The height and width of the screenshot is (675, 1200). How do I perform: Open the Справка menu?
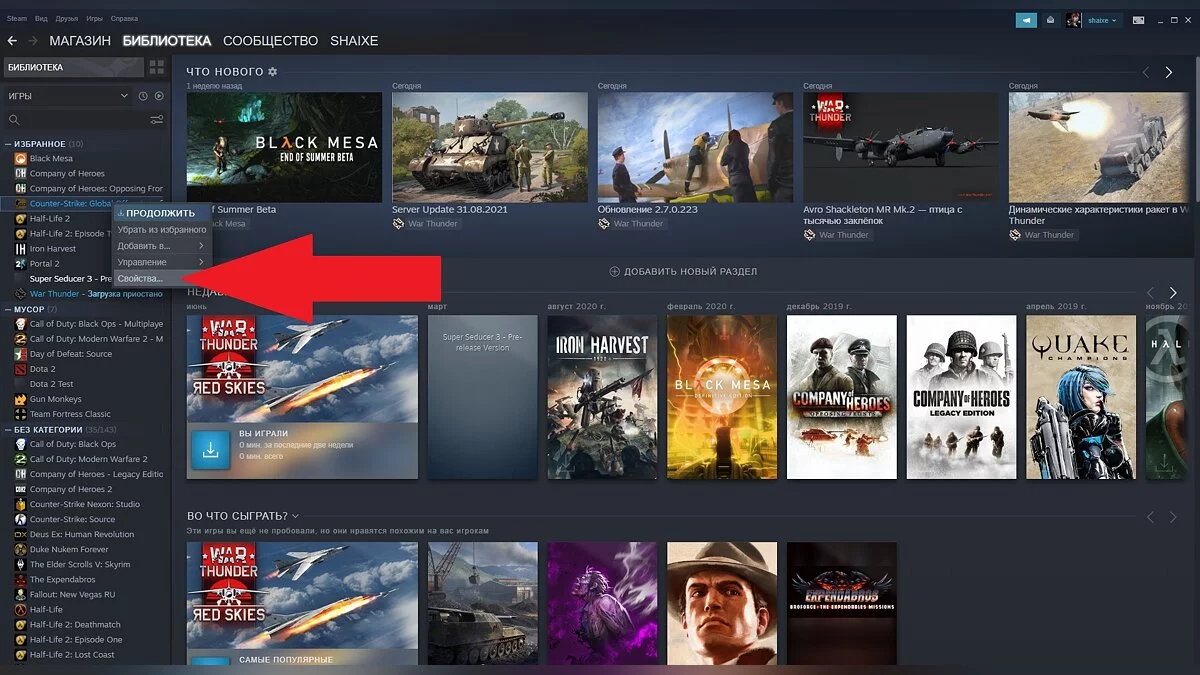tap(124, 18)
